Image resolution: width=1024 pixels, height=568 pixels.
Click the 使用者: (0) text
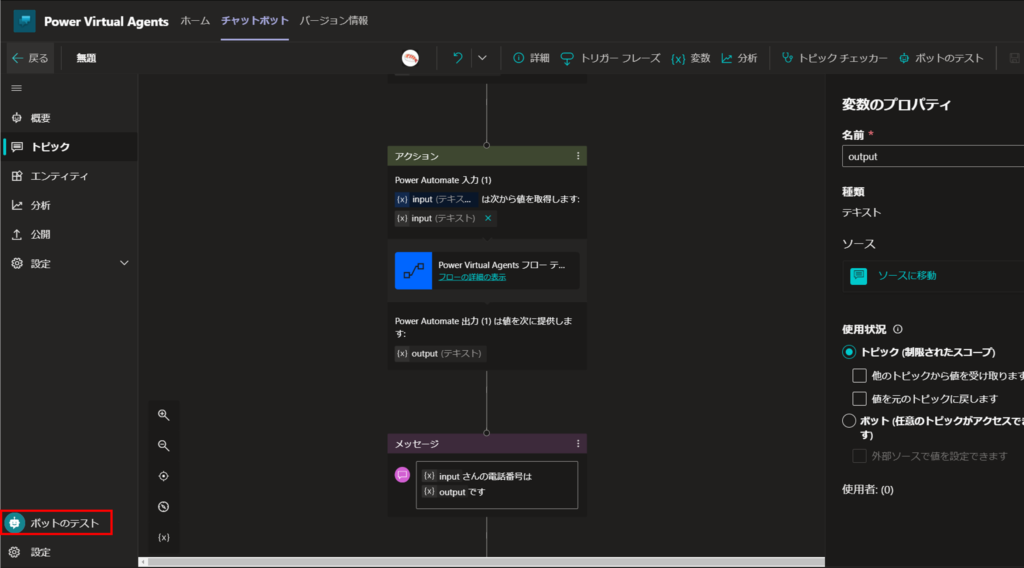[x=867, y=490]
